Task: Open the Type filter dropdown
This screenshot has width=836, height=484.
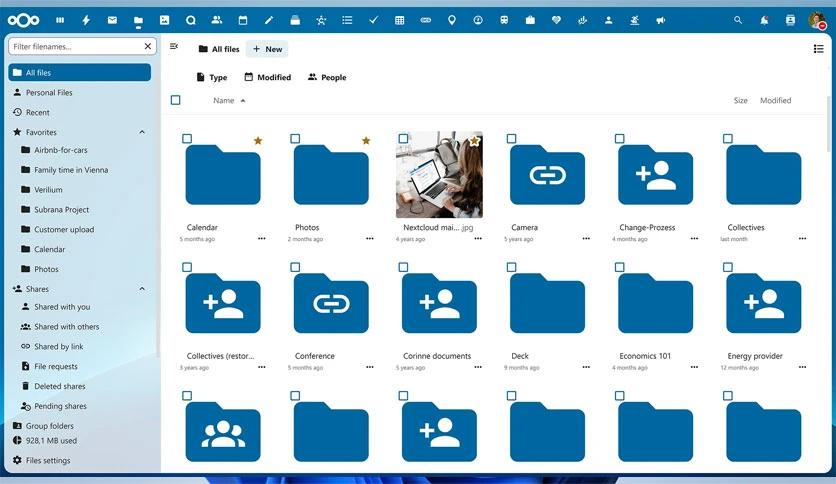Action: pos(212,77)
